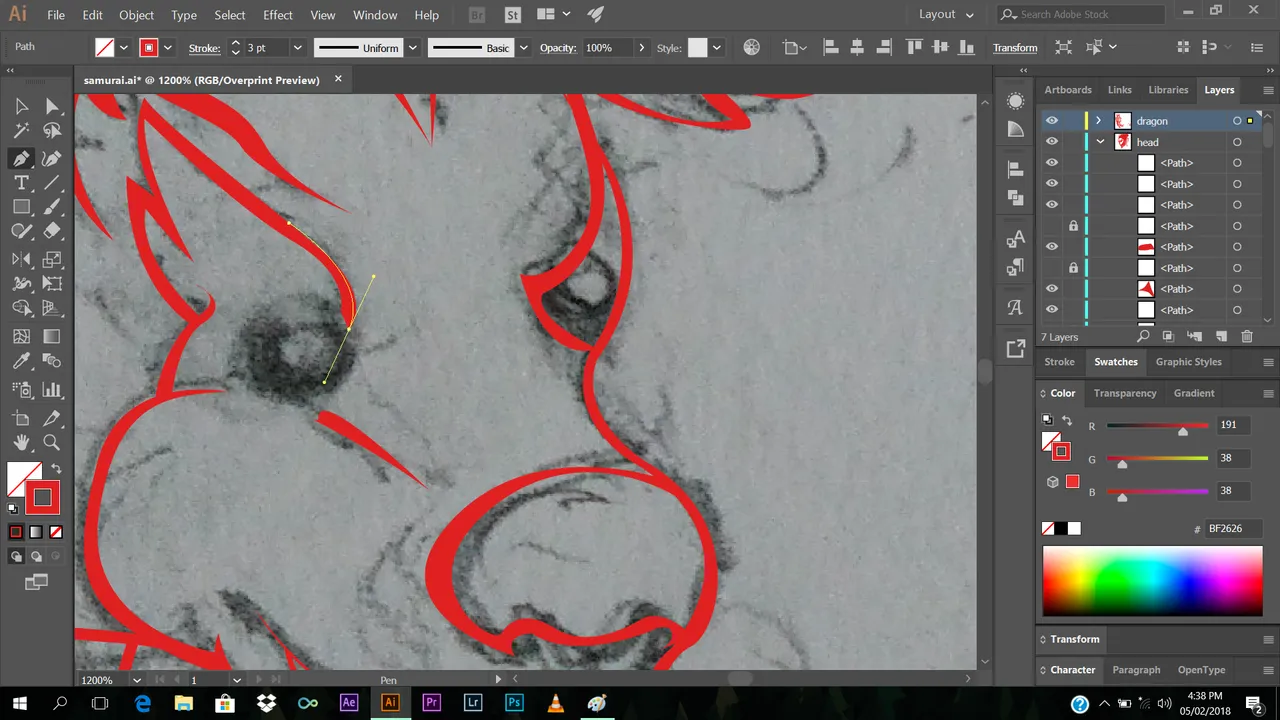Click Delete Selection trash icon in Layers
Image resolution: width=1280 pixels, height=720 pixels.
pos(1246,337)
